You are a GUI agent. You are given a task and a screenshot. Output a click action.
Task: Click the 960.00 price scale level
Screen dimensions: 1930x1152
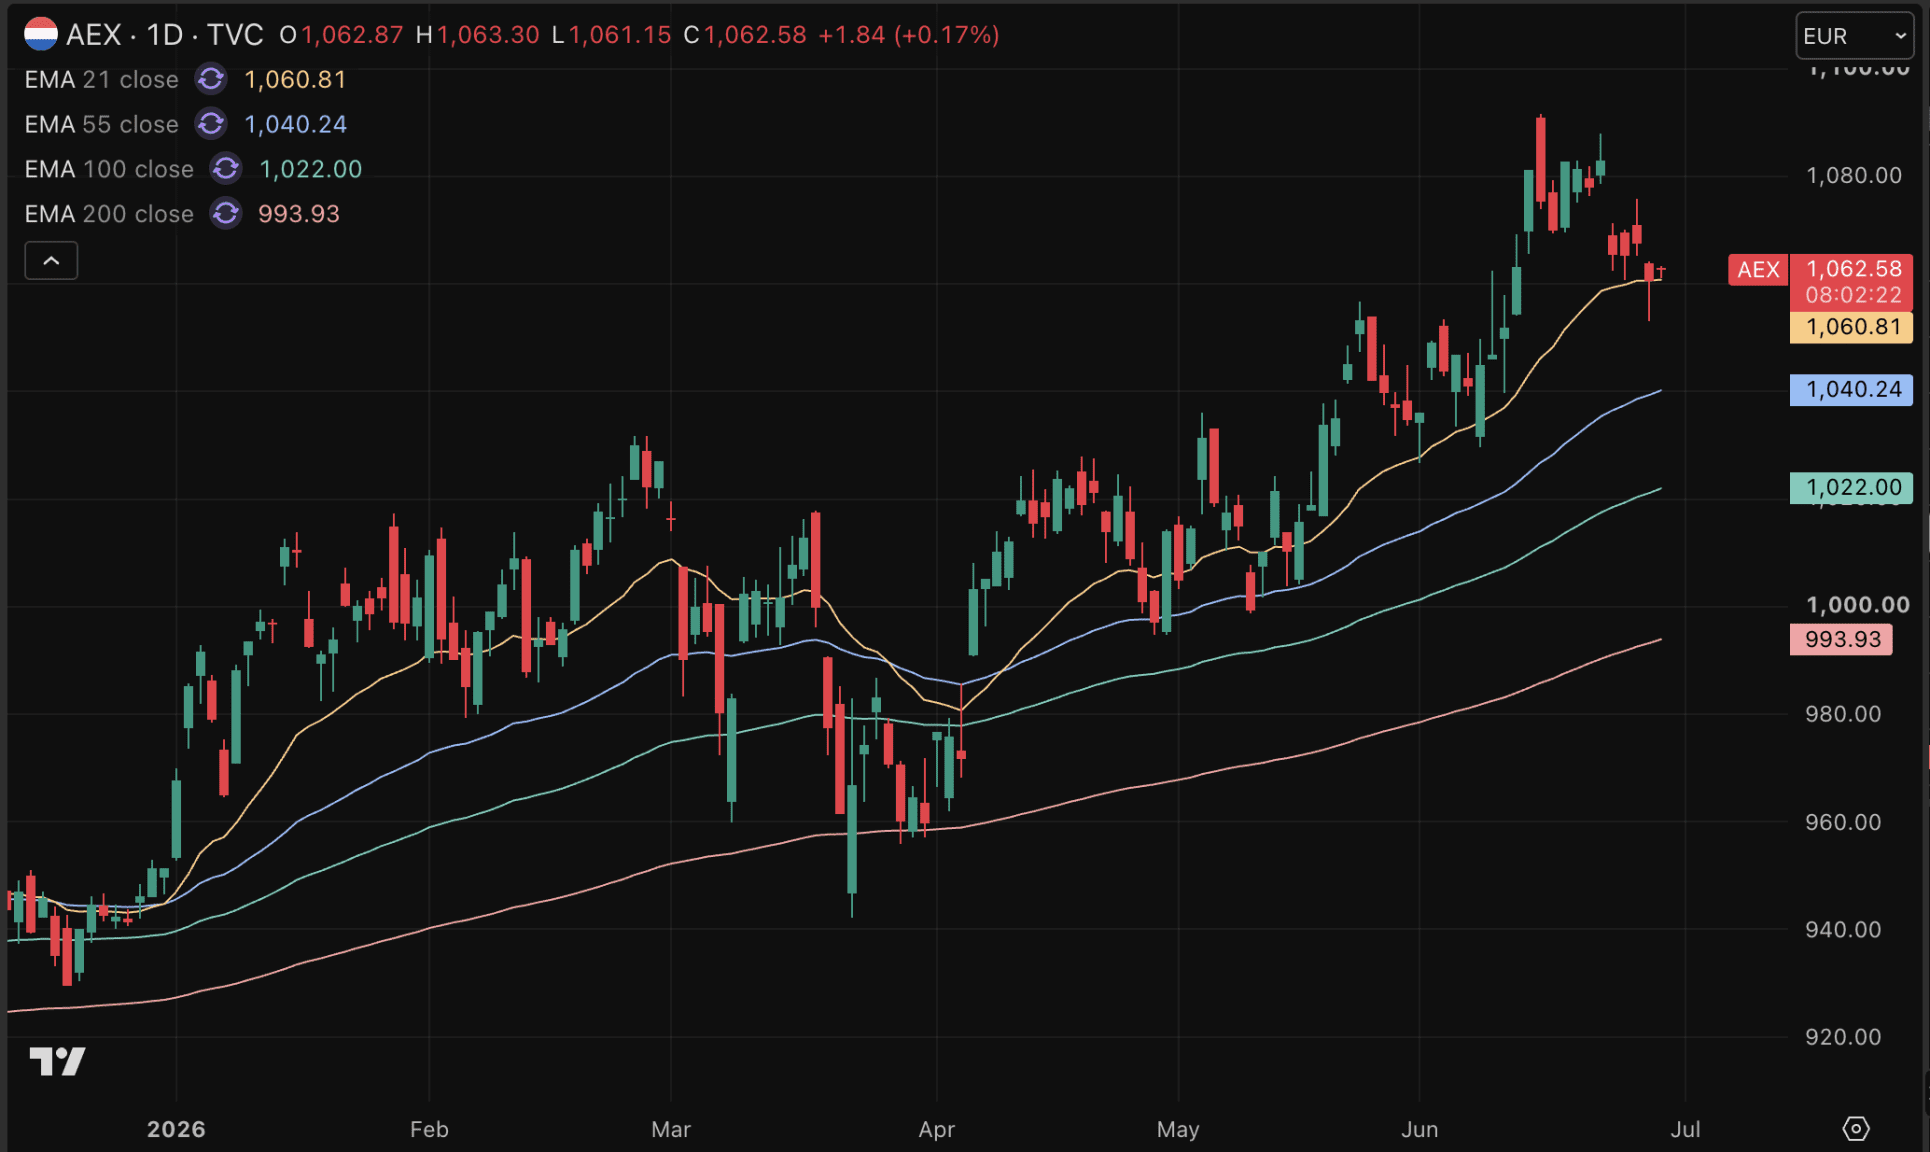[x=1843, y=822]
